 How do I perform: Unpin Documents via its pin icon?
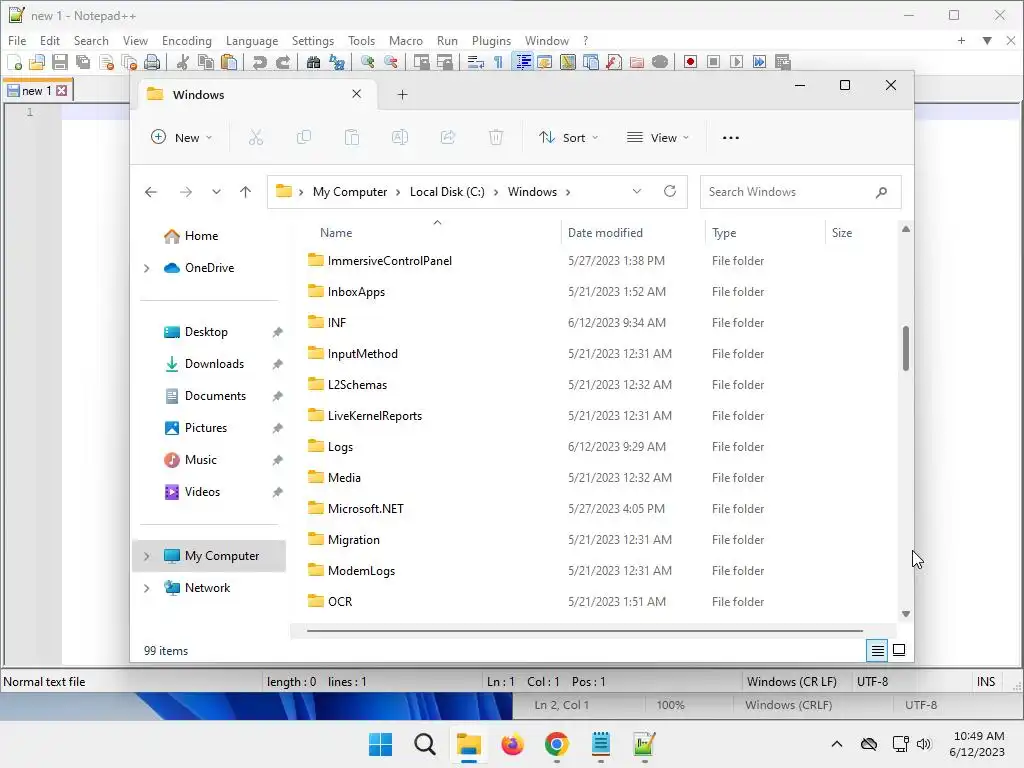point(278,396)
